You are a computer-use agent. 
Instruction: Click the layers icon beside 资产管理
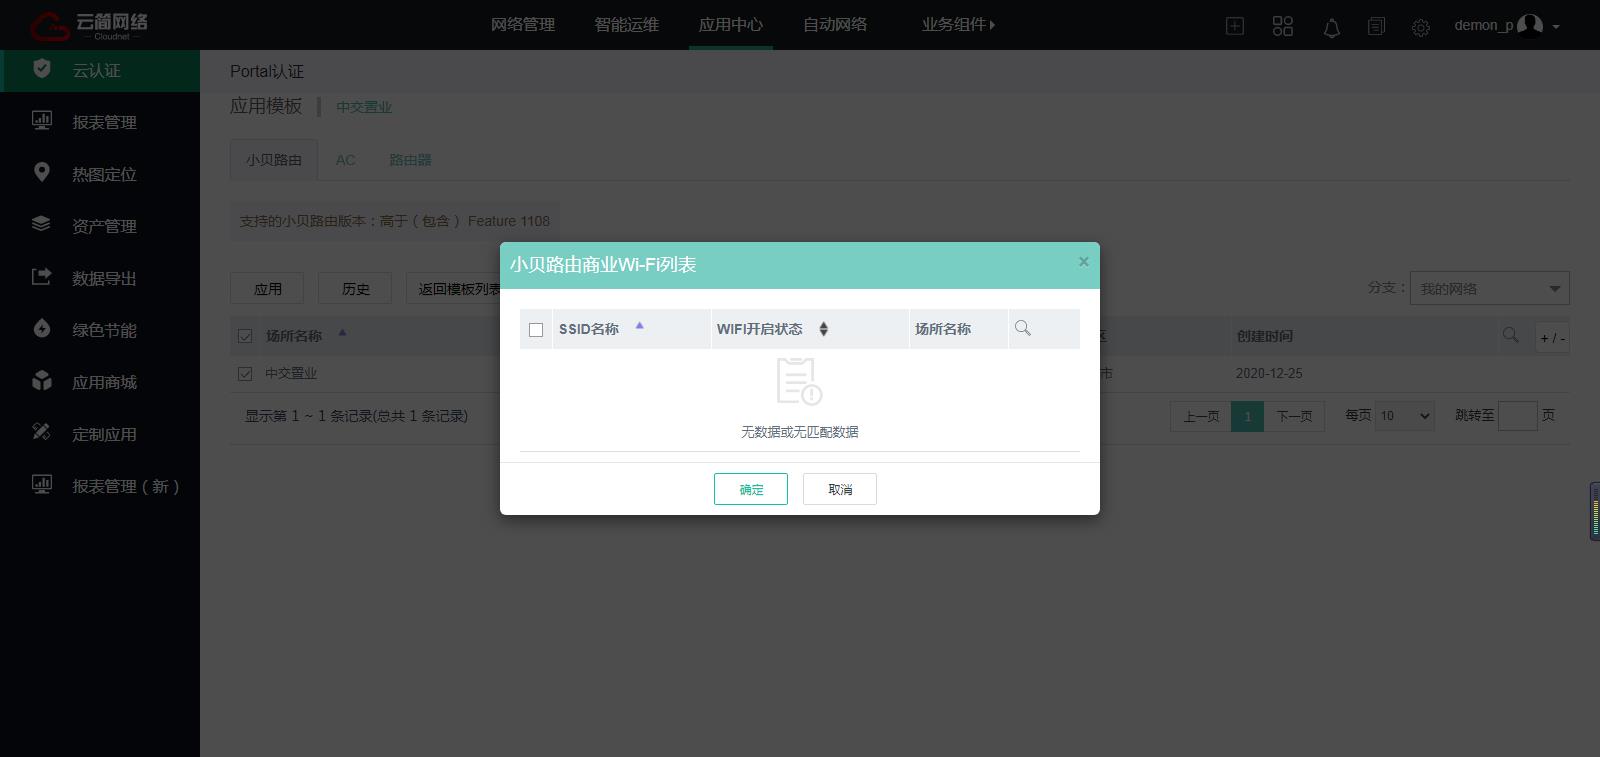(41, 224)
